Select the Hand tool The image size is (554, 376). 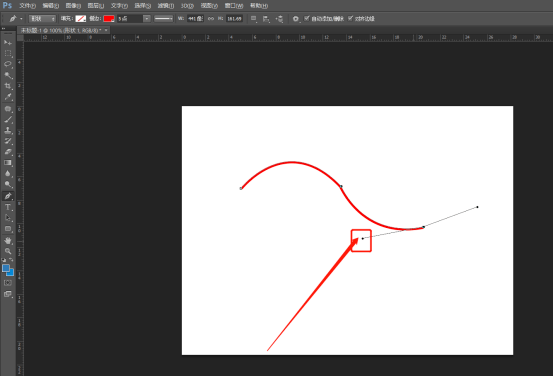tap(8, 241)
